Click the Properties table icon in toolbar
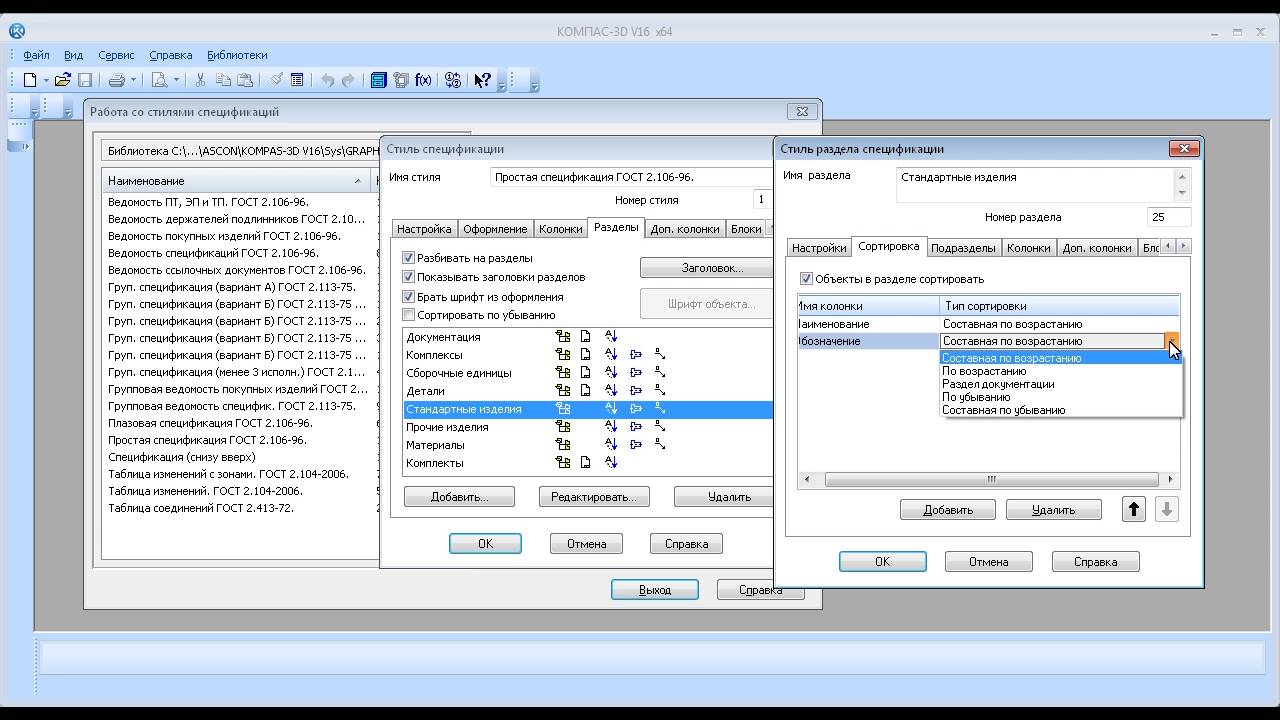The height and width of the screenshot is (720, 1280). (297, 80)
